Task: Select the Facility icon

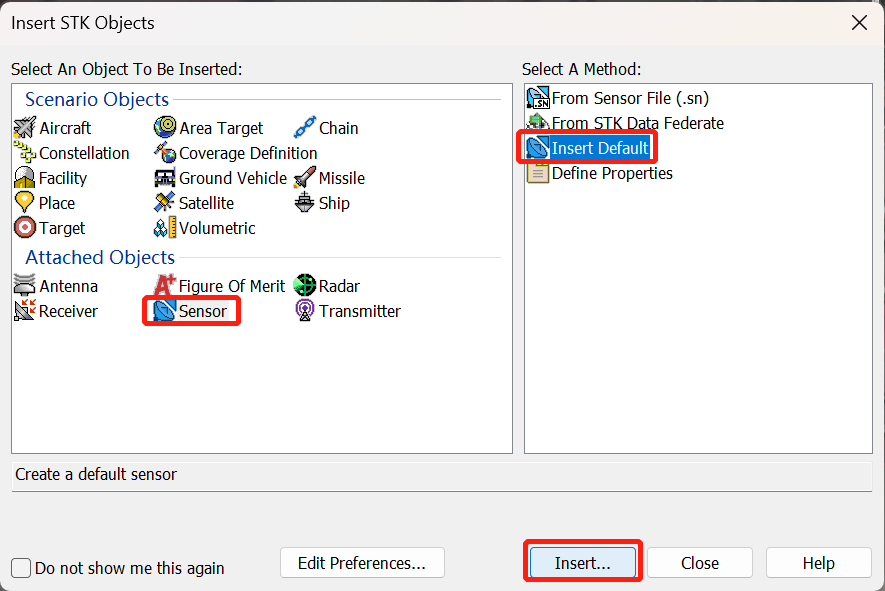Action: click(x=25, y=178)
